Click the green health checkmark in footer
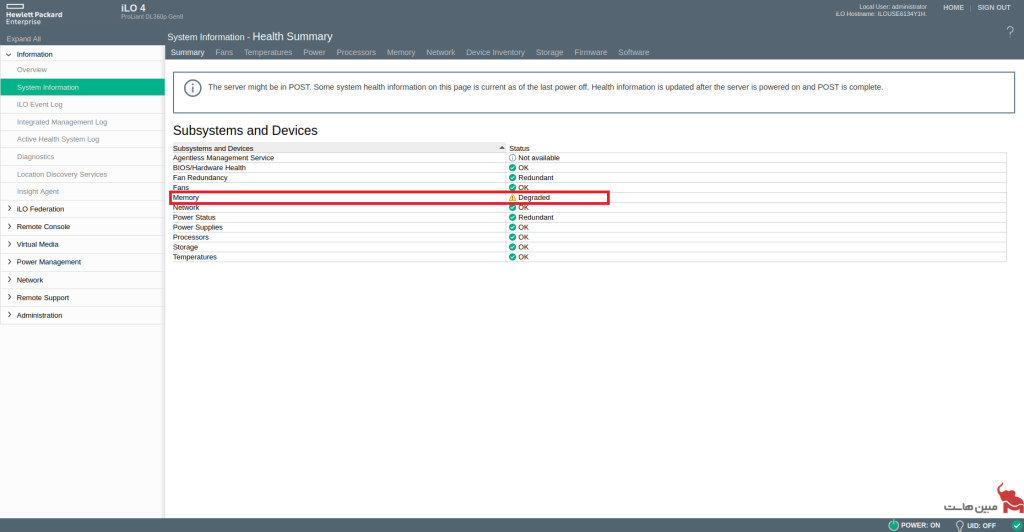This screenshot has height=532, width=1024. point(1016,525)
